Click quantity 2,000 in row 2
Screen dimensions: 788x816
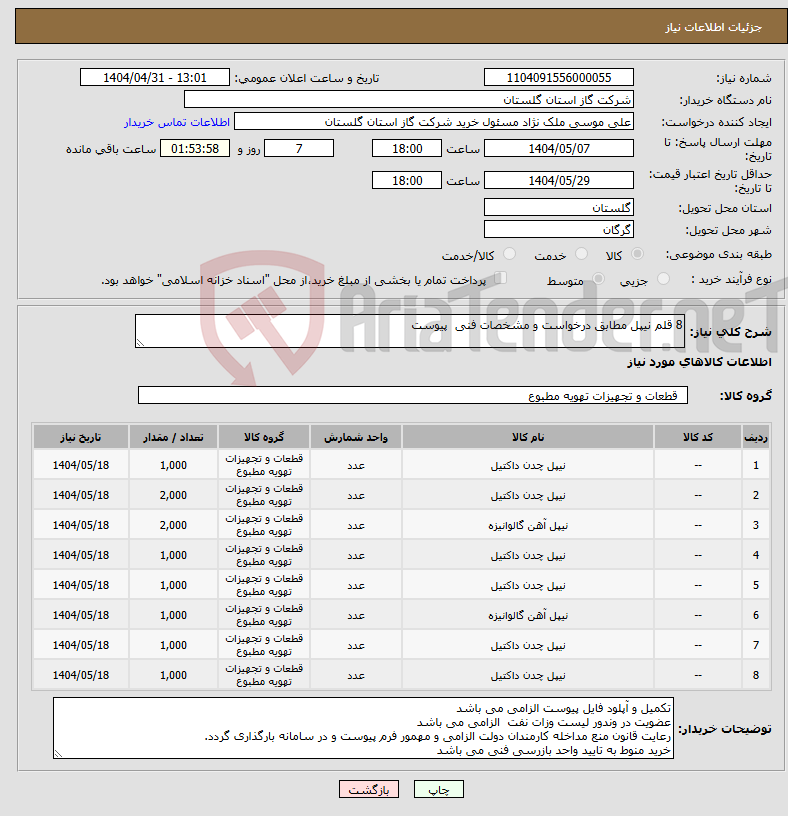pos(173,495)
